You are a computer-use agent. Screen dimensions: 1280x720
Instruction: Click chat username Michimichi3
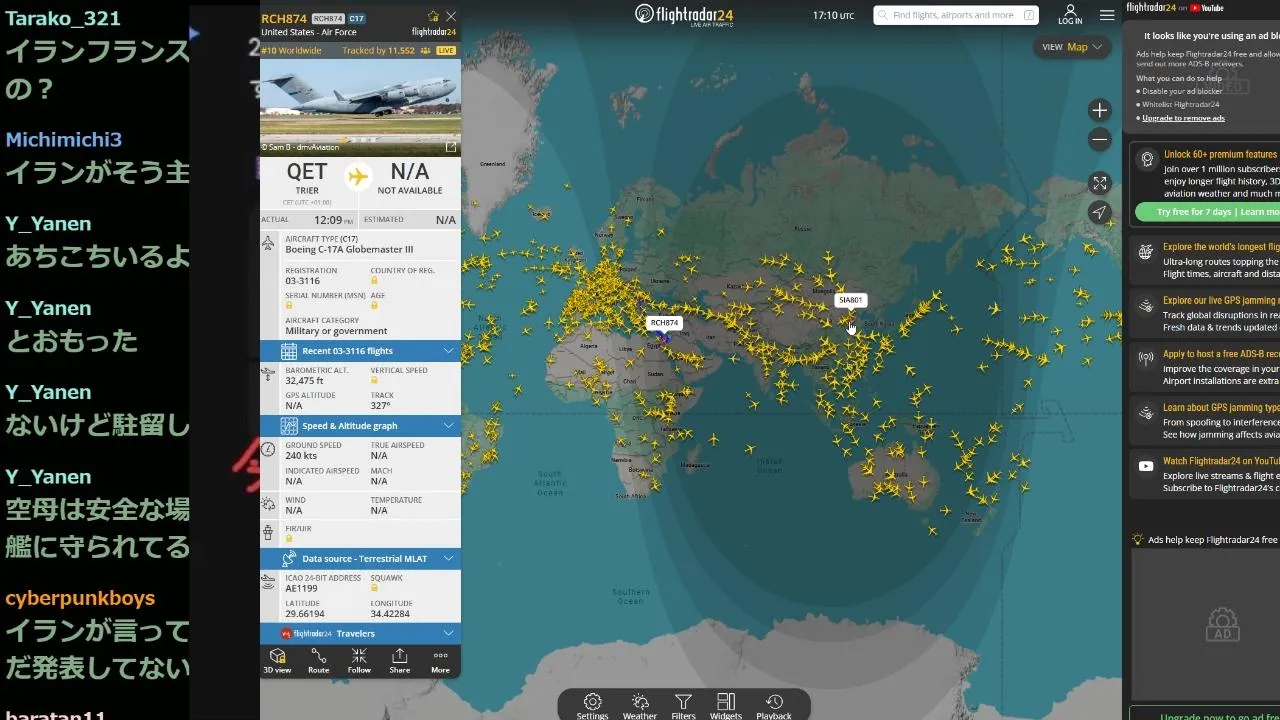coord(64,139)
